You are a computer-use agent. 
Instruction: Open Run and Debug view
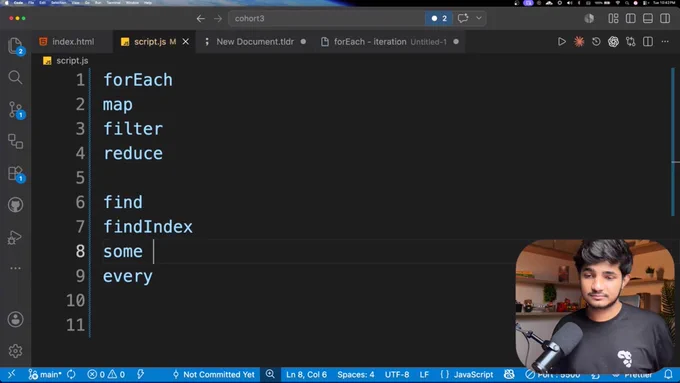click(15, 237)
